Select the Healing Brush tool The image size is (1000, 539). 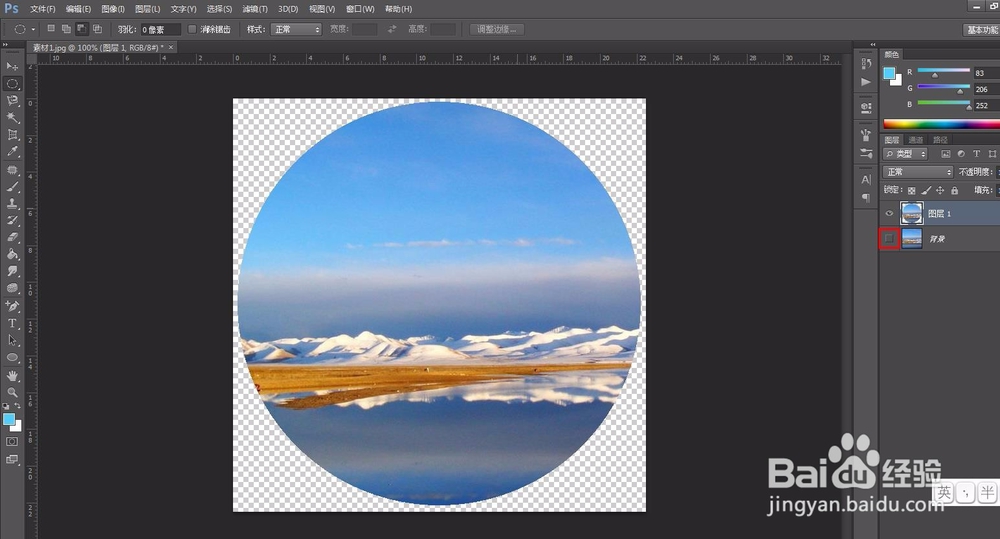click(x=12, y=170)
